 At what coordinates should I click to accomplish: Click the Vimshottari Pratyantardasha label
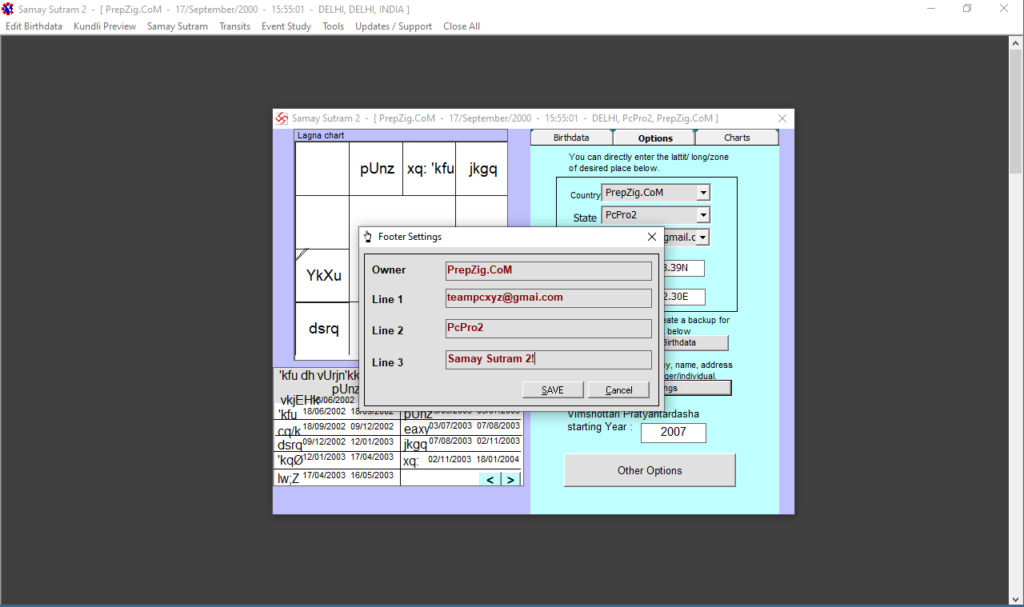click(633, 414)
